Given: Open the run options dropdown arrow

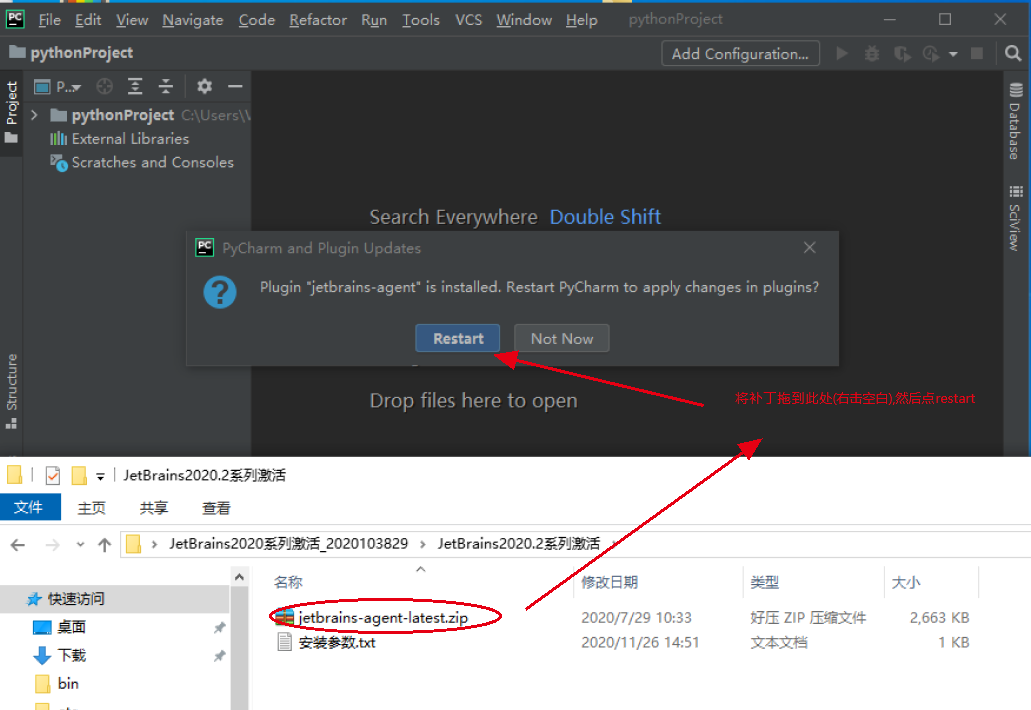Looking at the screenshot, I should click(x=953, y=54).
